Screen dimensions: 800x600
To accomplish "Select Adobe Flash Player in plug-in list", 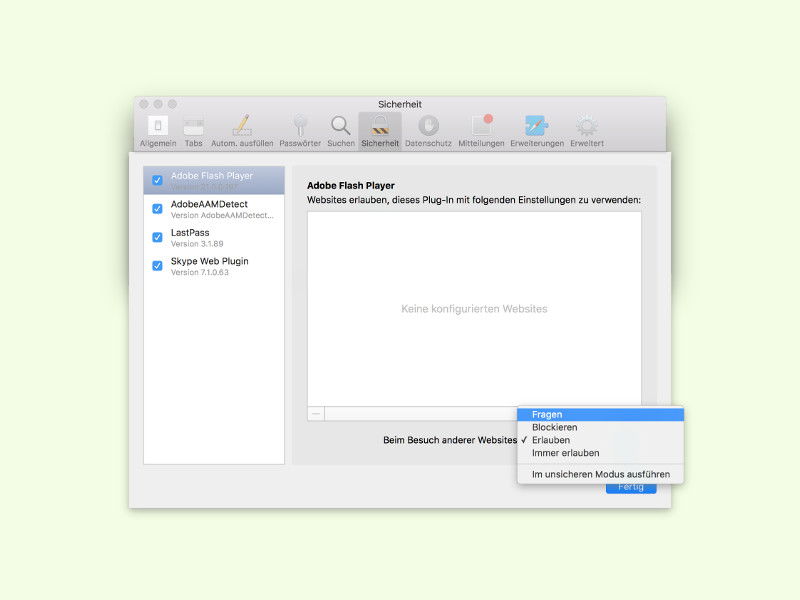I will point(214,180).
